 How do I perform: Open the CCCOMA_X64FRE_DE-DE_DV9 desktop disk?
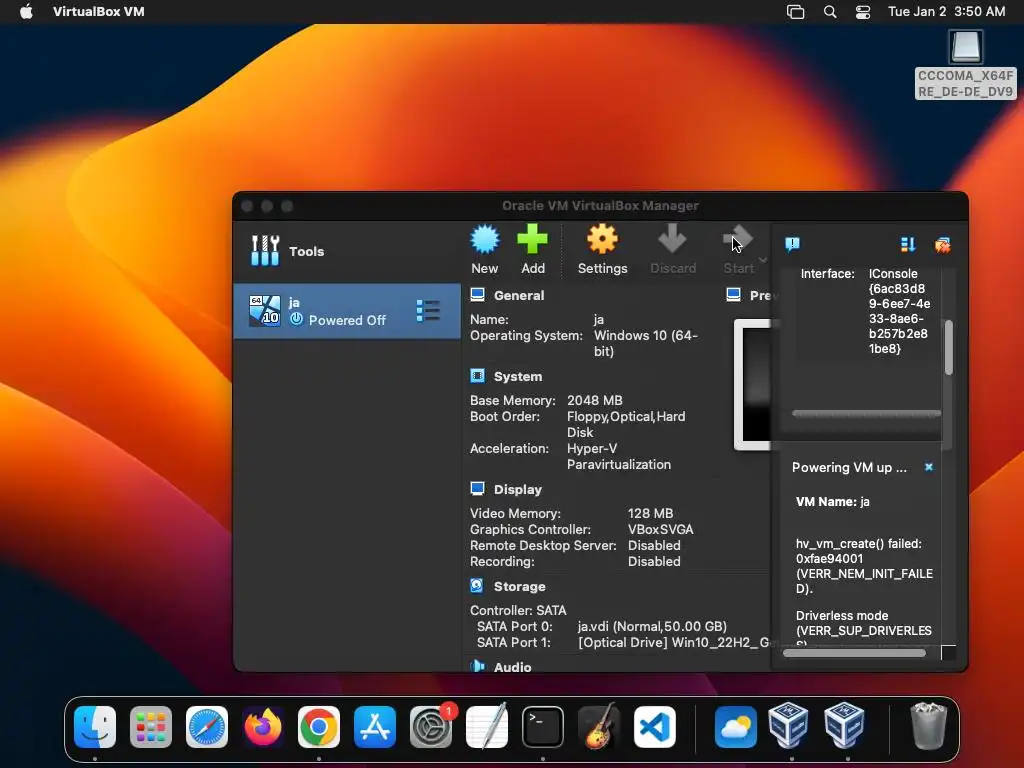(x=965, y=65)
